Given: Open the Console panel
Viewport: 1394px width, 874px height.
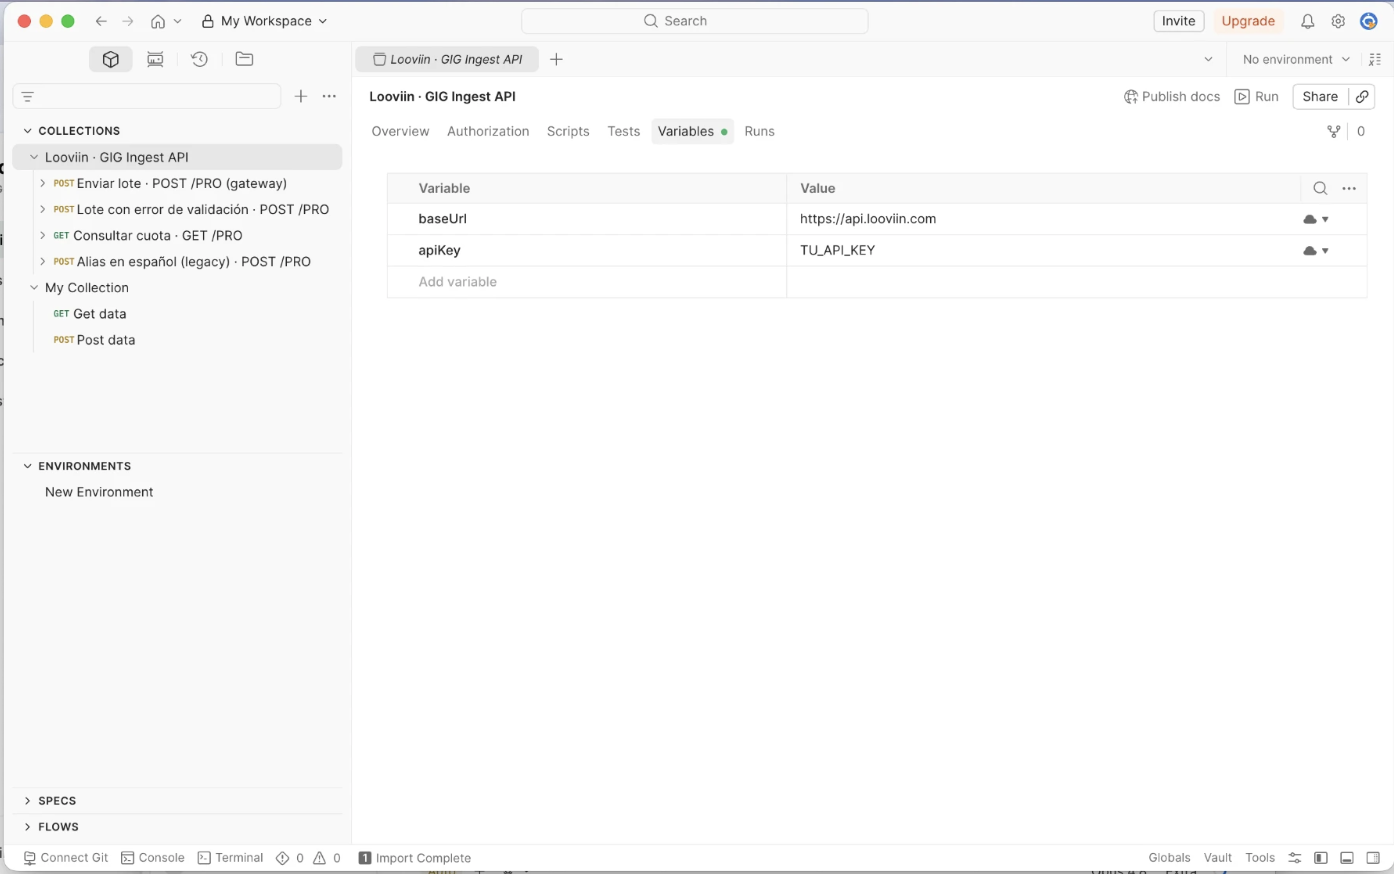Looking at the screenshot, I should click(x=153, y=858).
